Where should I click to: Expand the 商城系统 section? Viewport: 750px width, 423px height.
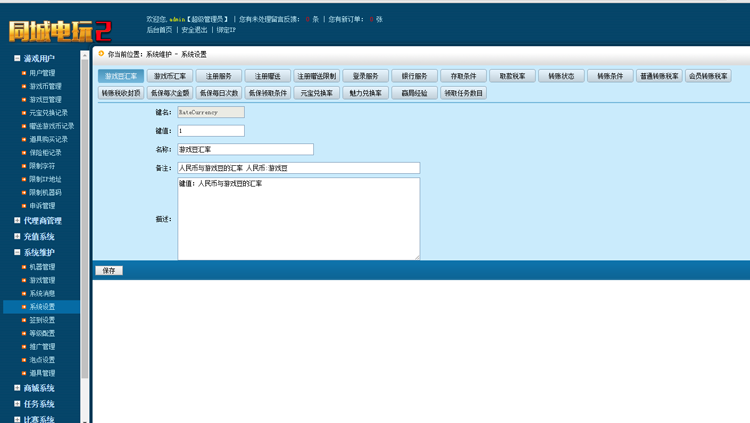[17, 388]
